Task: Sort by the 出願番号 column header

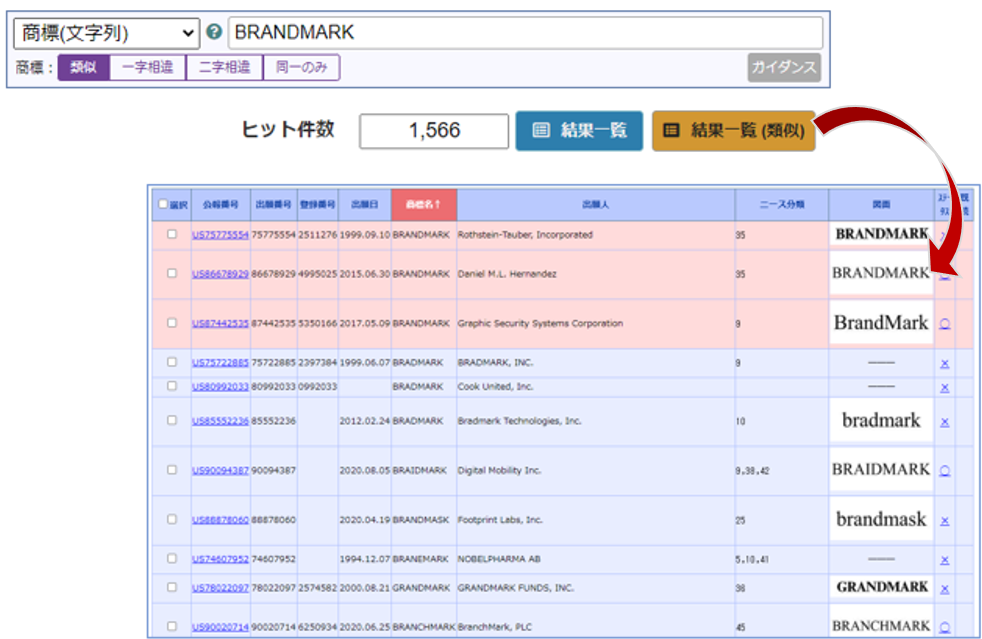Action: [274, 205]
